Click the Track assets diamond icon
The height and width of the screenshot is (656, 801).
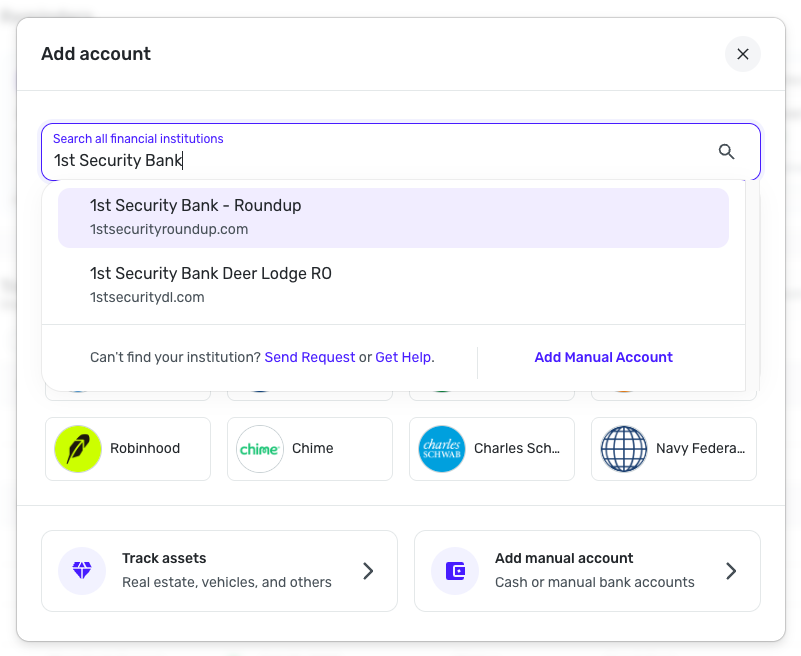[82, 571]
